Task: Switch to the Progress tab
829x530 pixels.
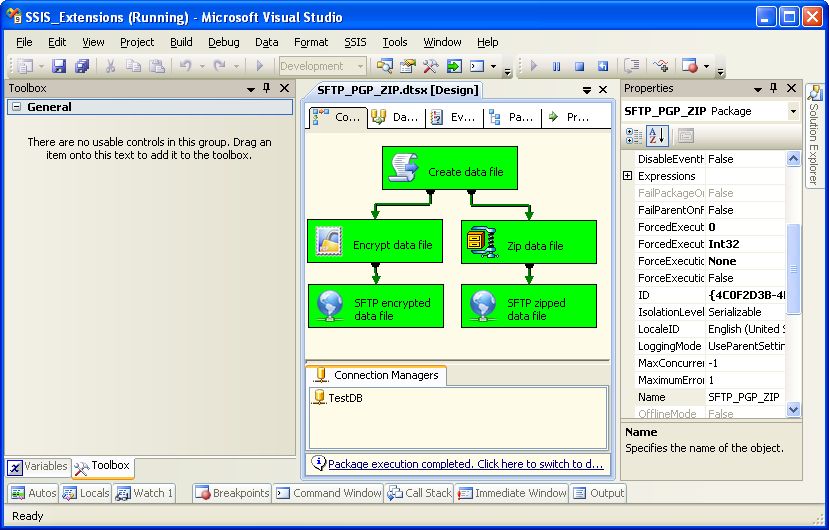Action: (569, 117)
